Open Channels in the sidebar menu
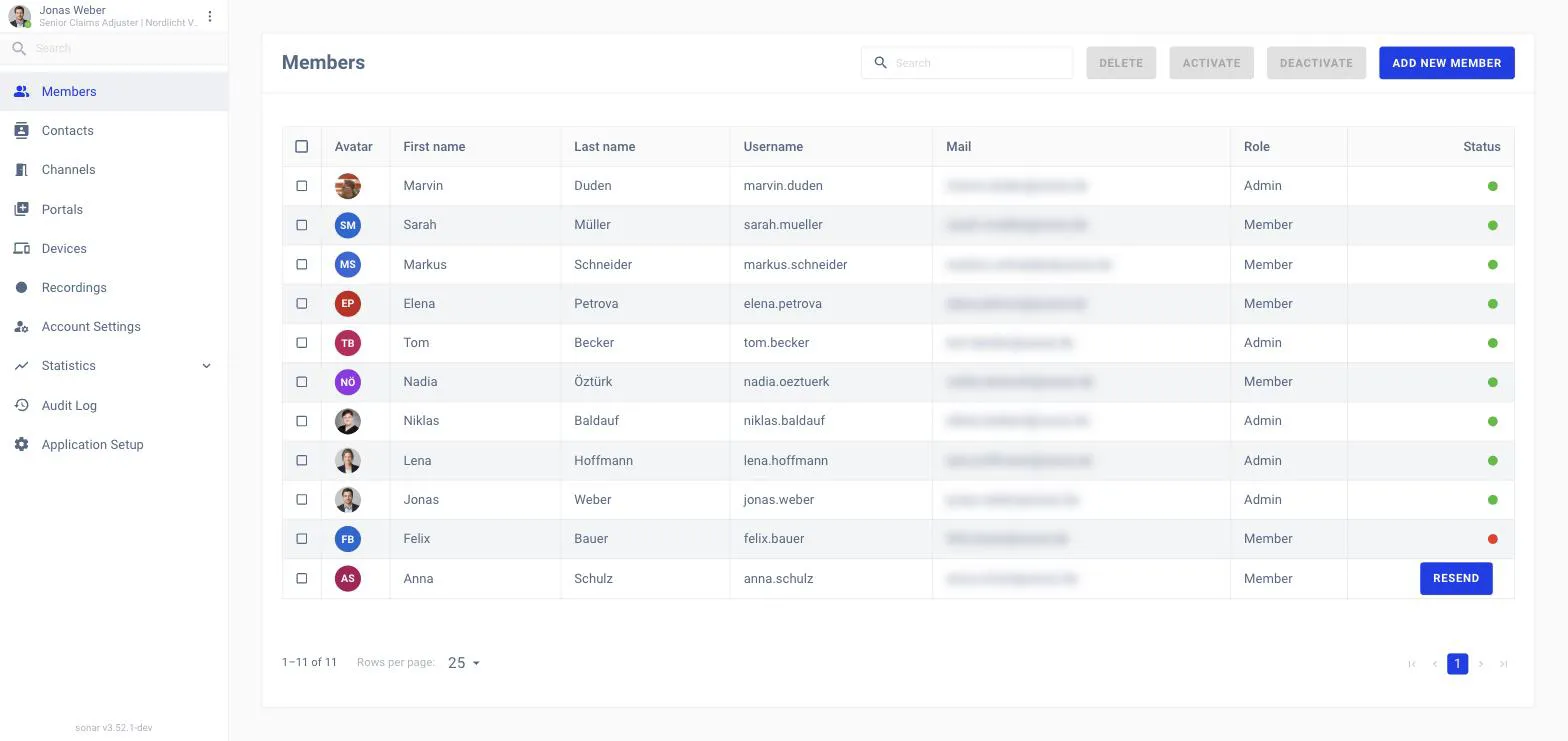 pyautogui.click(x=114, y=170)
